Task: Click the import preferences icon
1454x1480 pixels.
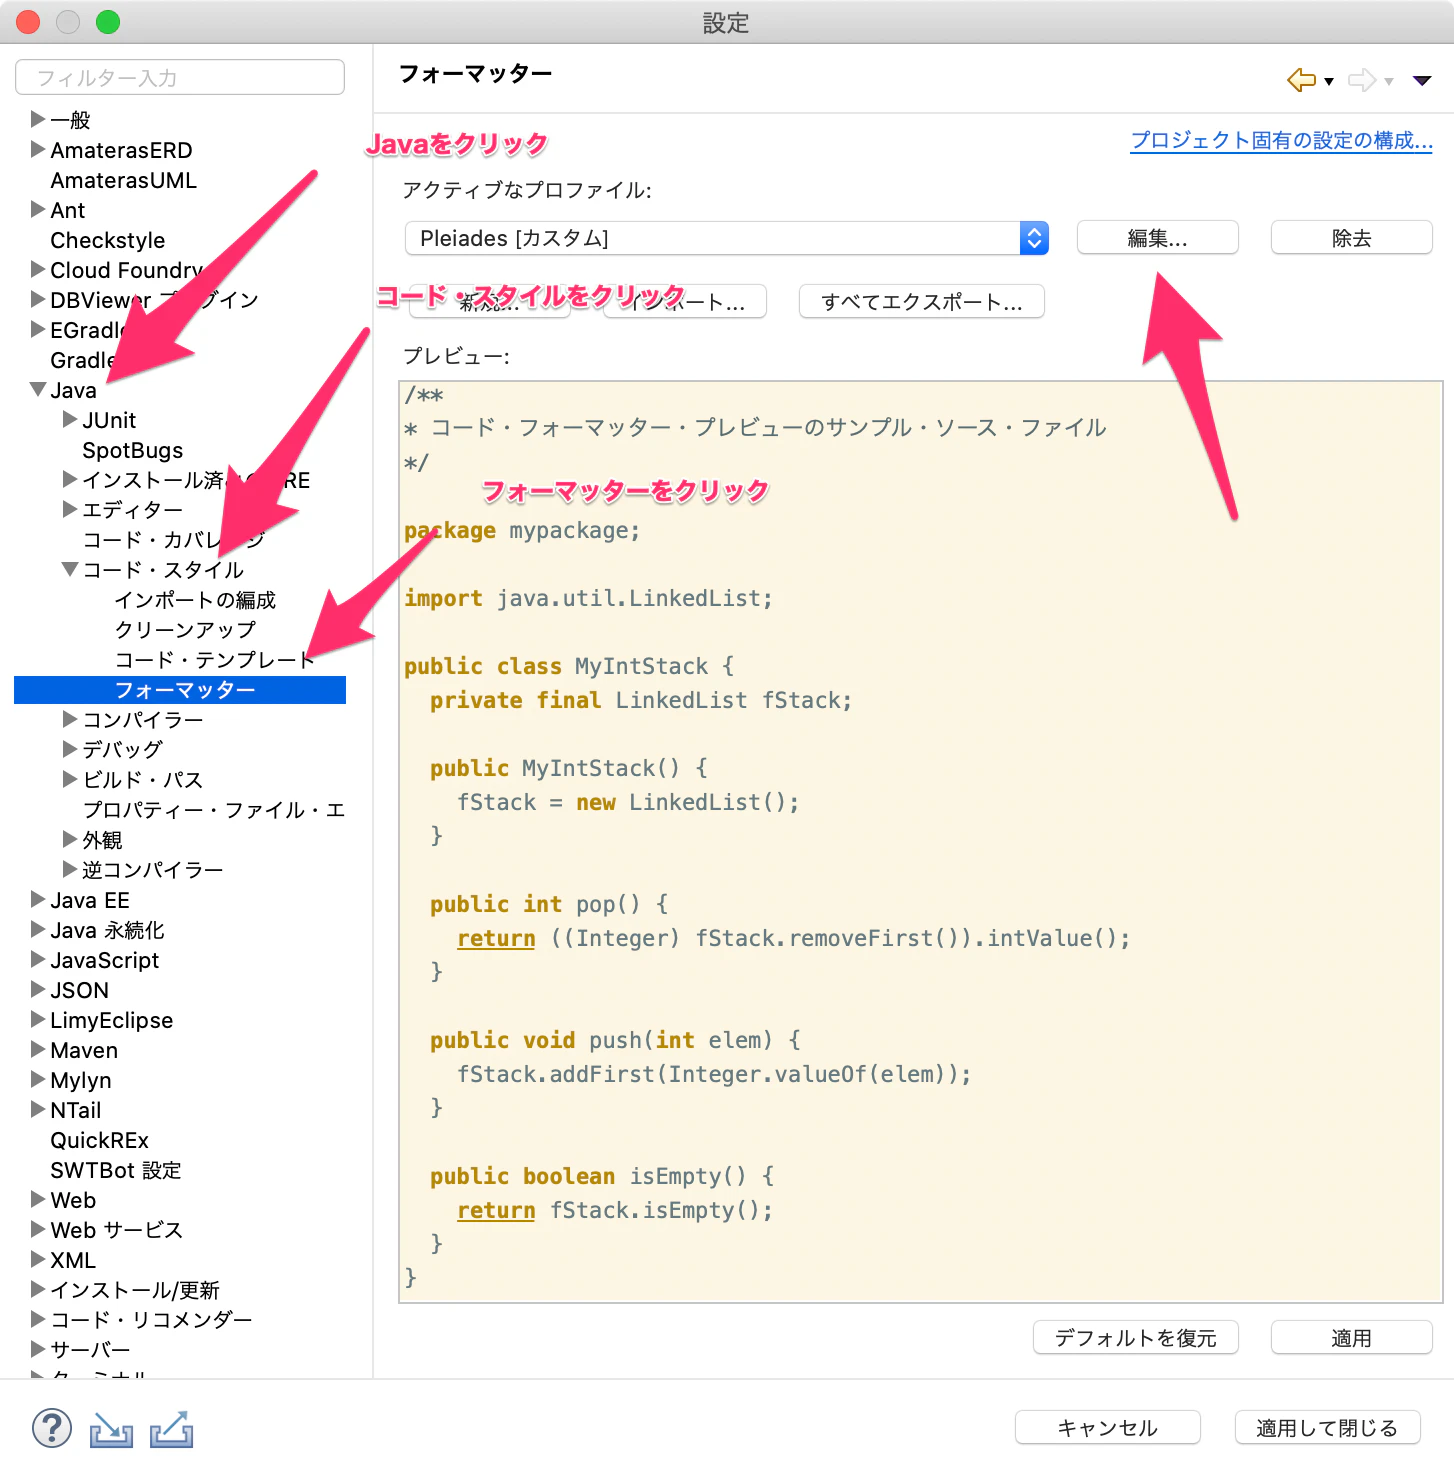Action: pyautogui.click(x=111, y=1428)
